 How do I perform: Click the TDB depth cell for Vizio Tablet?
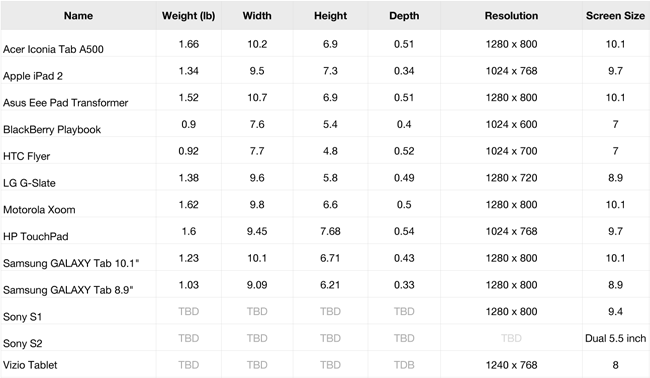404,365
